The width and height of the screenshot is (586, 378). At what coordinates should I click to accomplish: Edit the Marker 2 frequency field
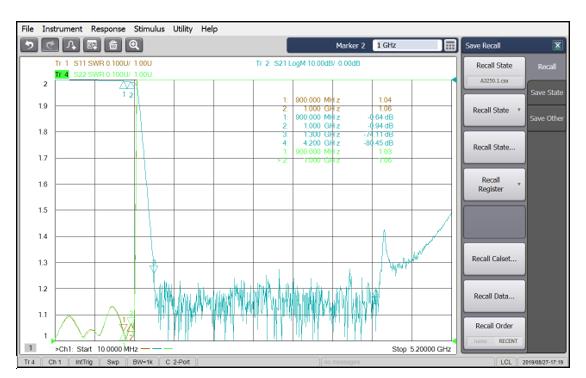point(407,46)
